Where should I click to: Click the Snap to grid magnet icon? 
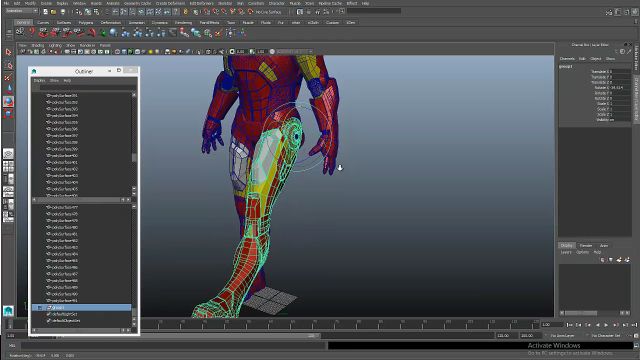pos(207,12)
